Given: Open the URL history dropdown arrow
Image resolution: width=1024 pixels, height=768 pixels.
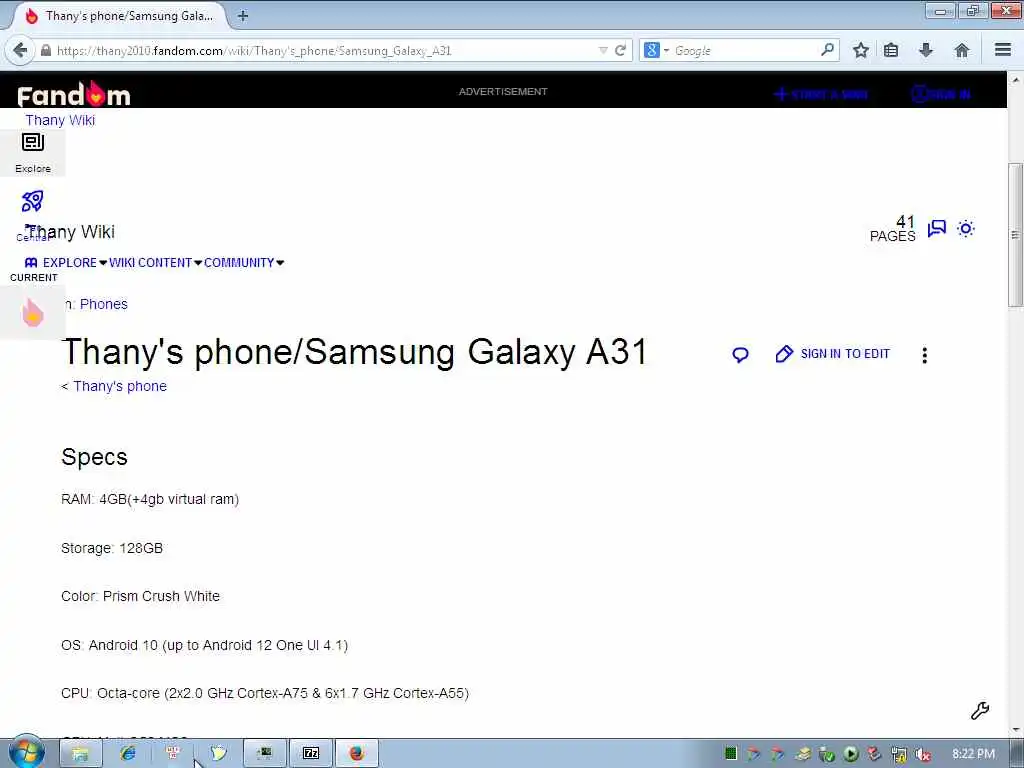Looking at the screenshot, I should coord(603,50).
